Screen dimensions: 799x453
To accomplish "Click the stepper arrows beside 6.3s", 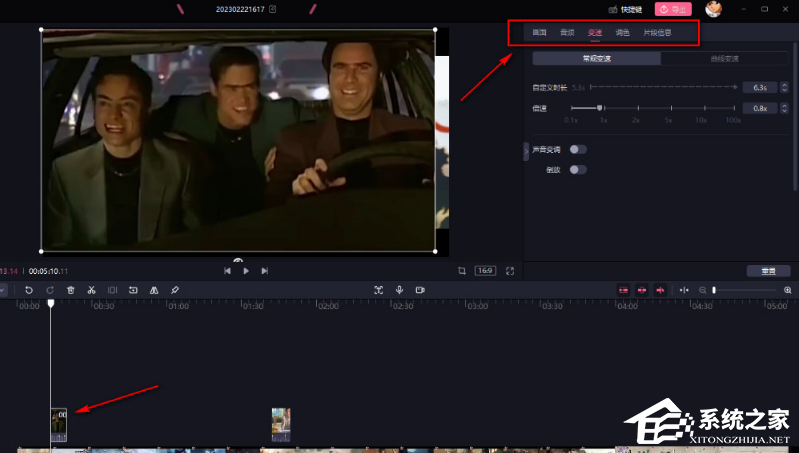I will (x=784, y=88).
